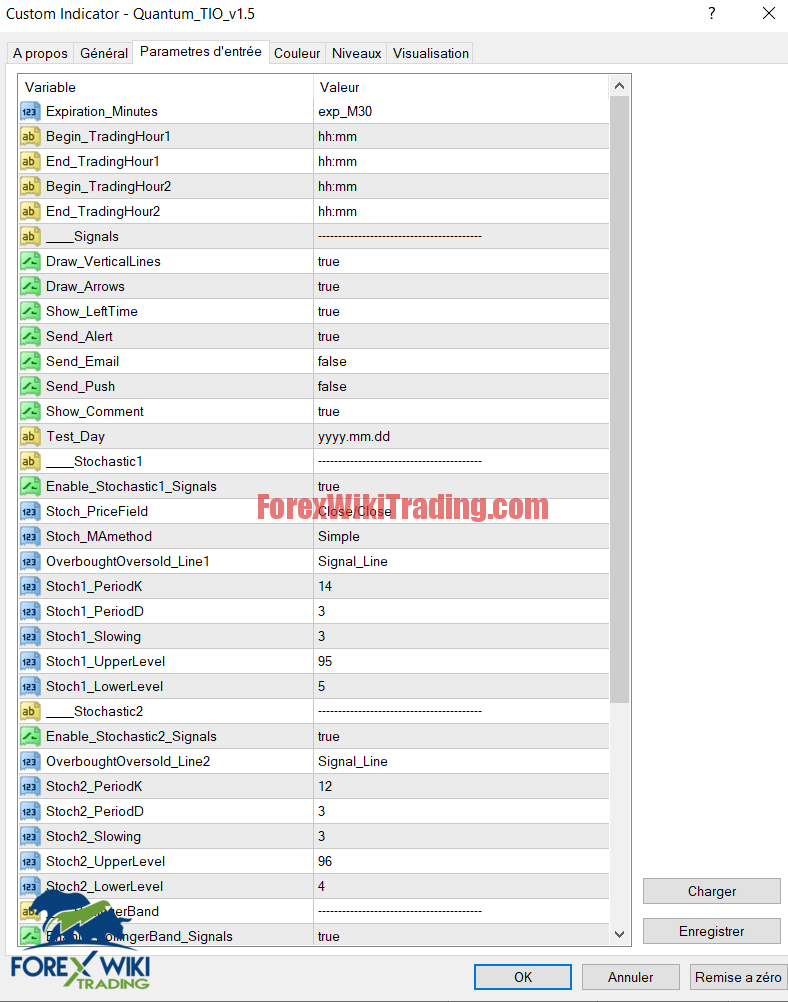Click the Send_Alert boolean type icon
Image resolution: width=788 pixels, height=1002 pixels.
[x=30, y=336]
